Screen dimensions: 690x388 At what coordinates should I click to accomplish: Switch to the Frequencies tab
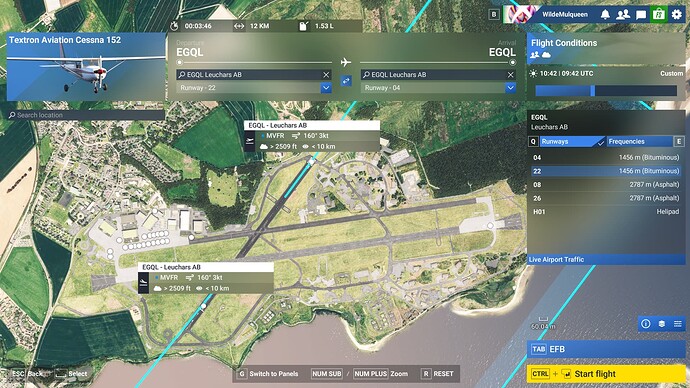click(x=640, y=142)
